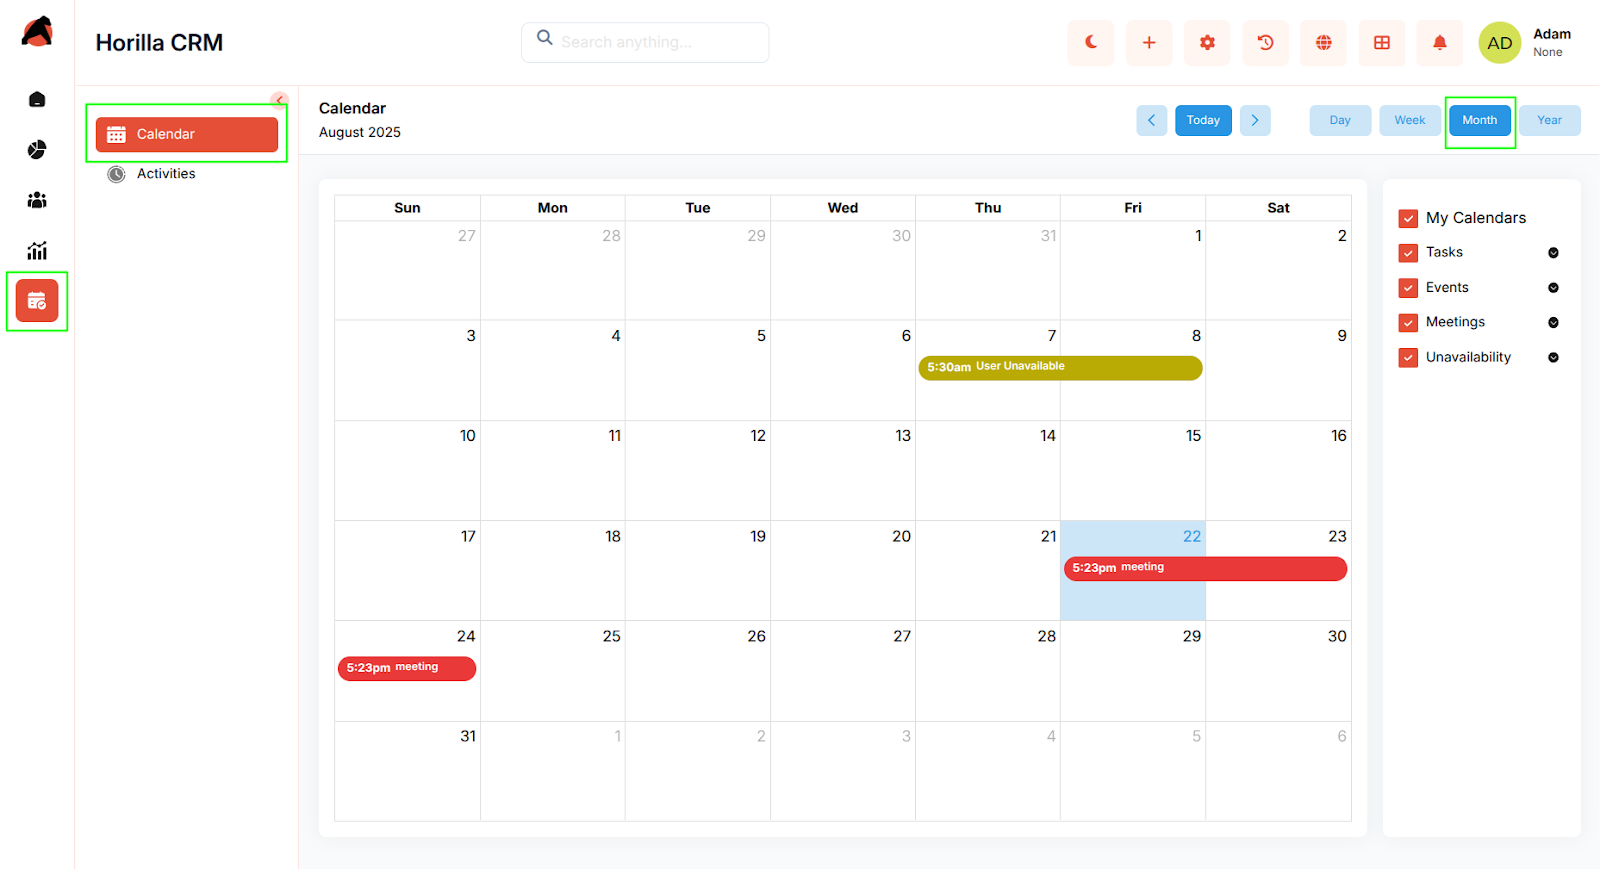The height and width of the screenshot is (869, 1600).
Task: Select Activities in the side menu
Action: tap(166, 174)
